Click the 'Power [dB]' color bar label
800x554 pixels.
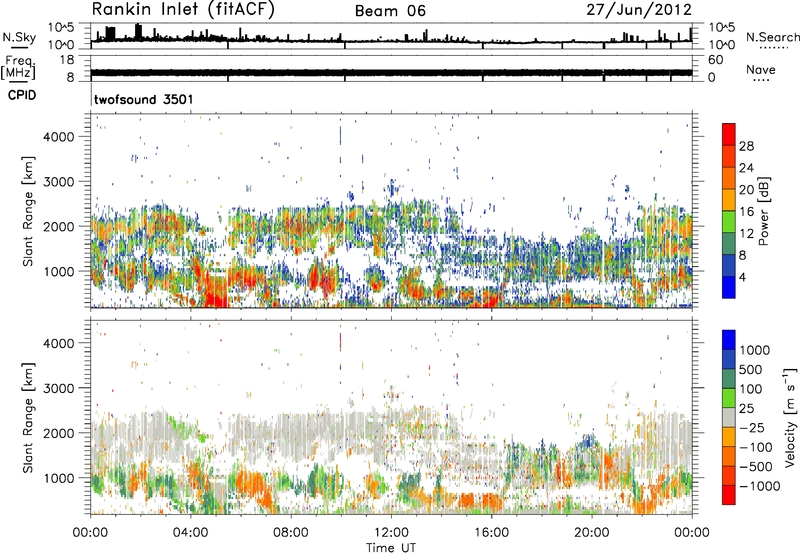pyautogui.click(x=763, y=211)
